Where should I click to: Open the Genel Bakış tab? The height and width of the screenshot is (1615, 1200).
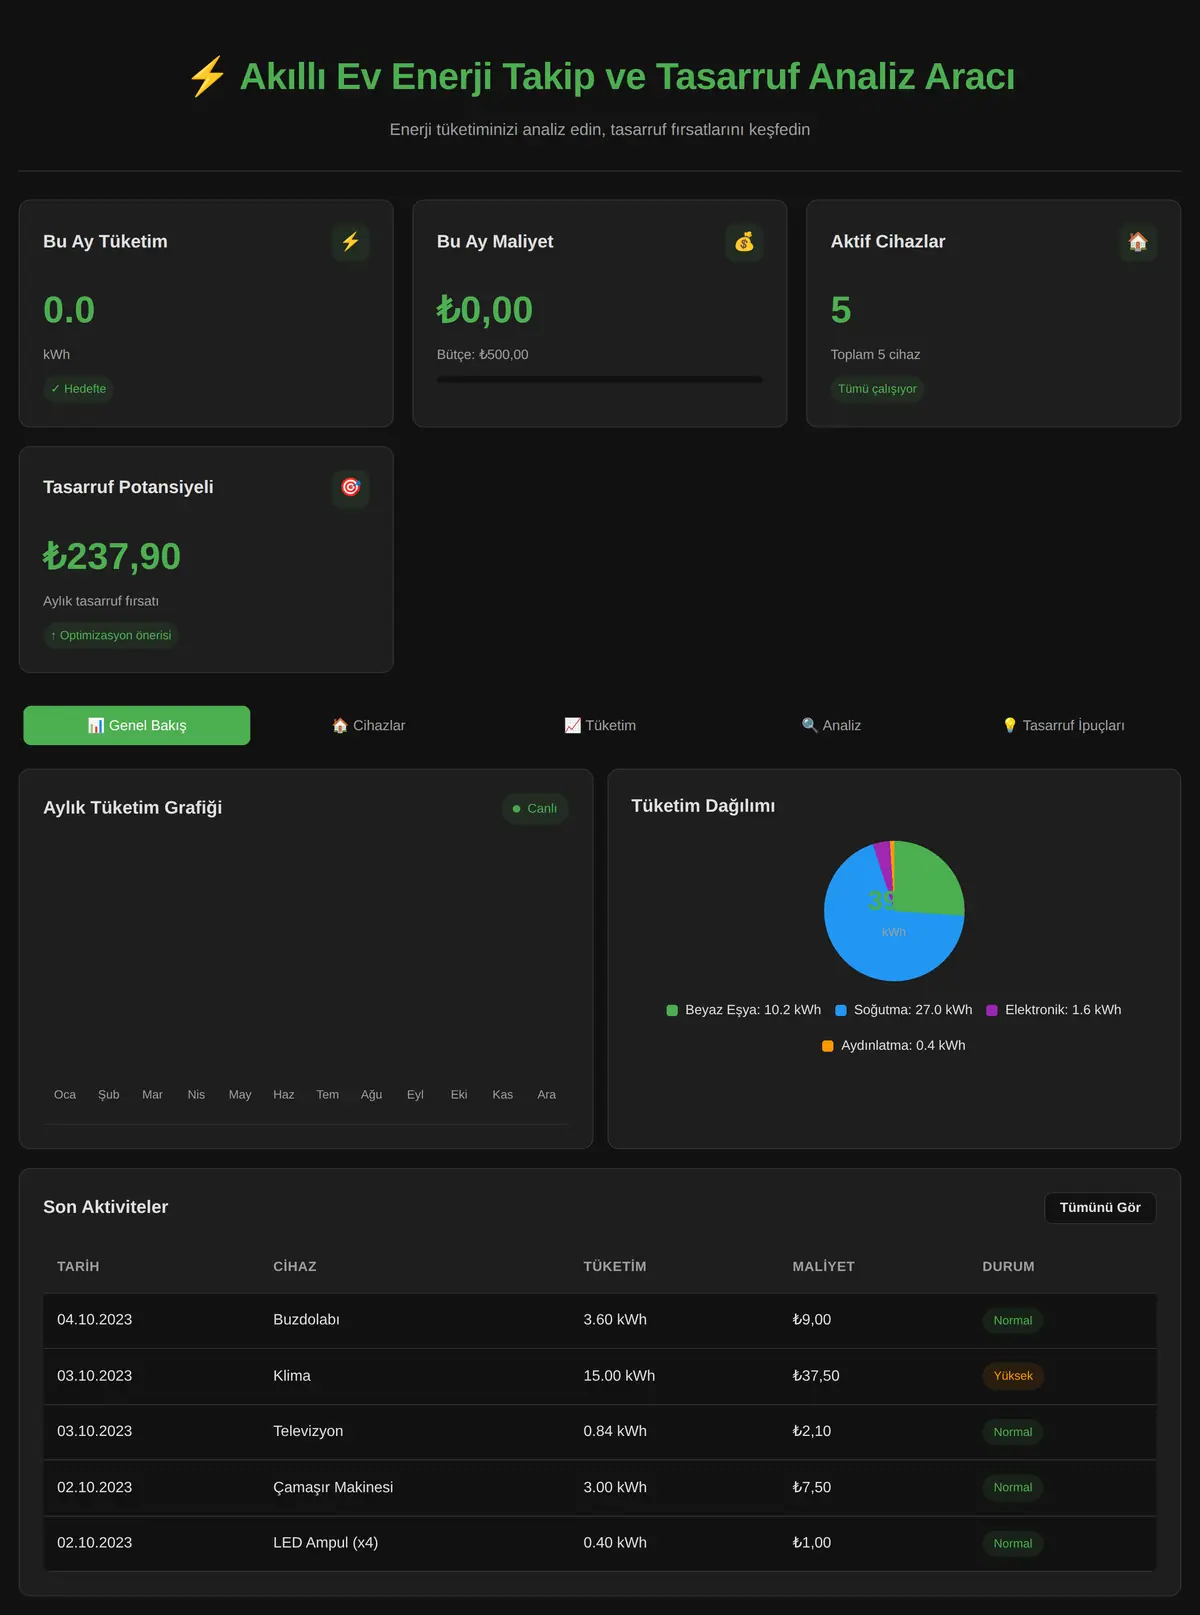(x=137, y=725)
